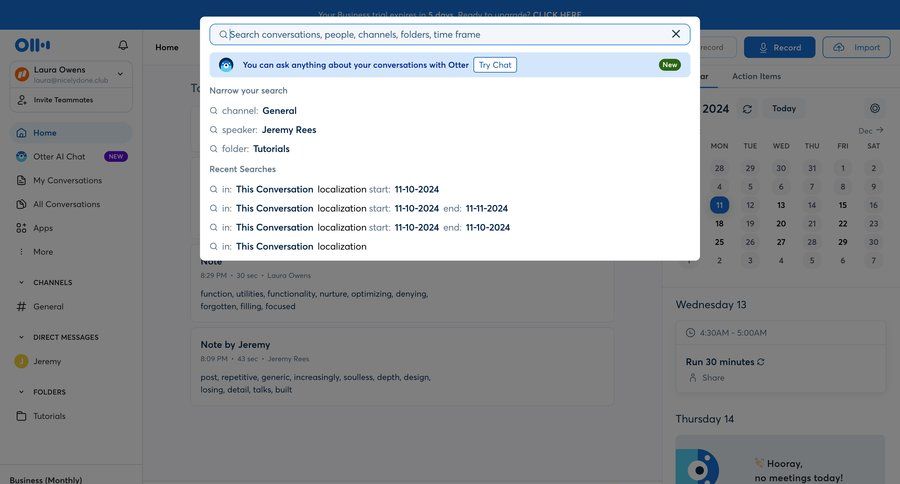This screenshot has width=900, height=484.
Task: Switch to Action Items tab
Action: [756, 76]
